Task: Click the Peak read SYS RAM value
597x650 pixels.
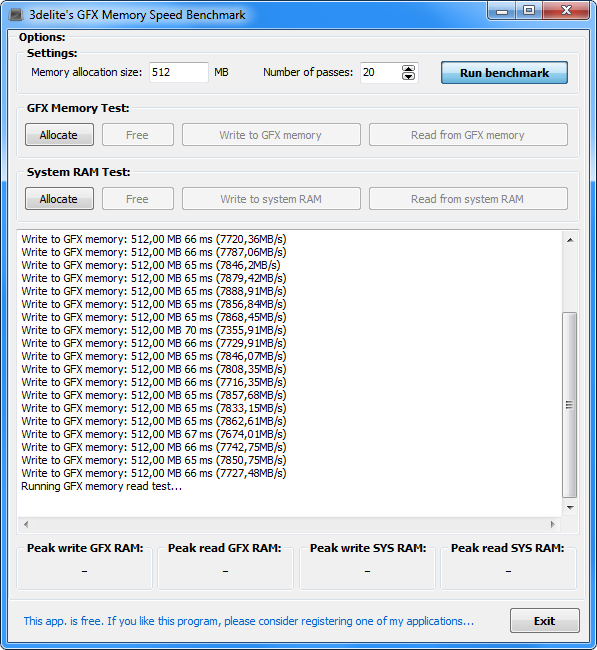Action: 508,572
